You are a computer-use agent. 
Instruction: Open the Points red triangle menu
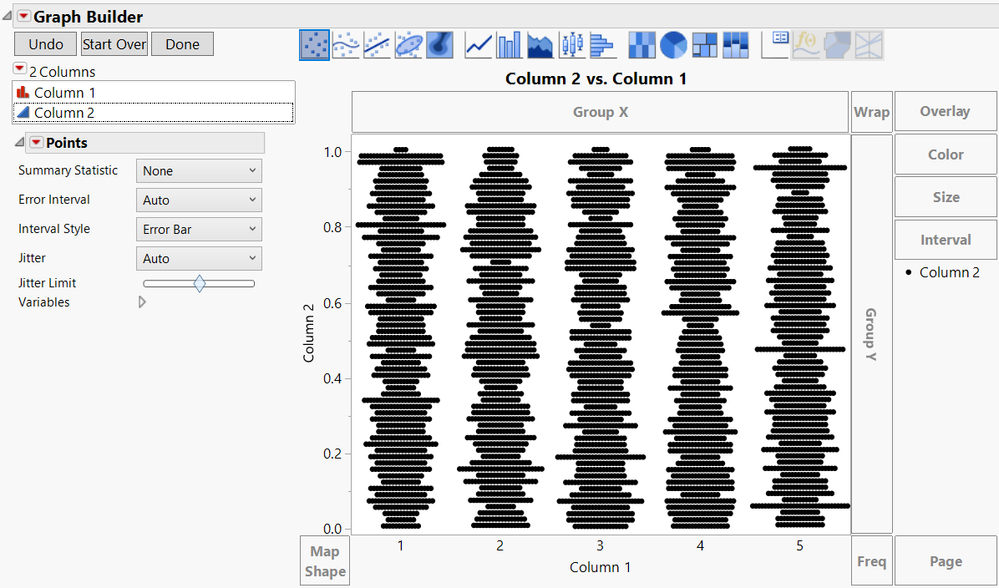point(36,142)
